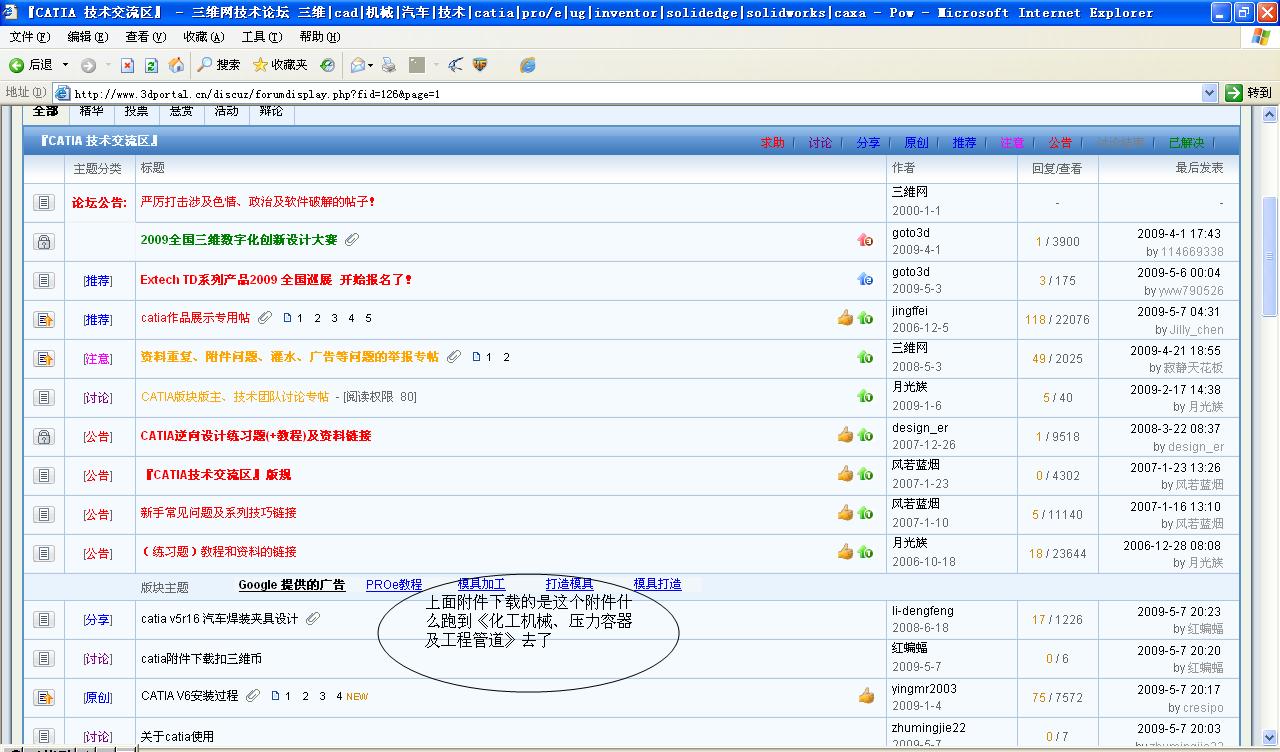
Task: Stop page loading with red X icon
Action: coord(127,65)
